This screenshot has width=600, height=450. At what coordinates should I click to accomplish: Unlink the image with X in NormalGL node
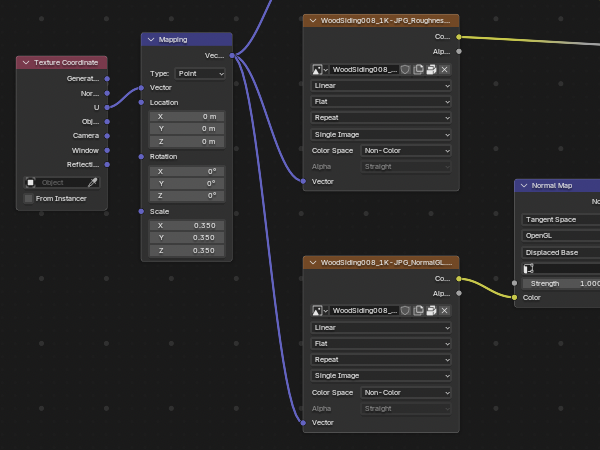click(444, 311)
